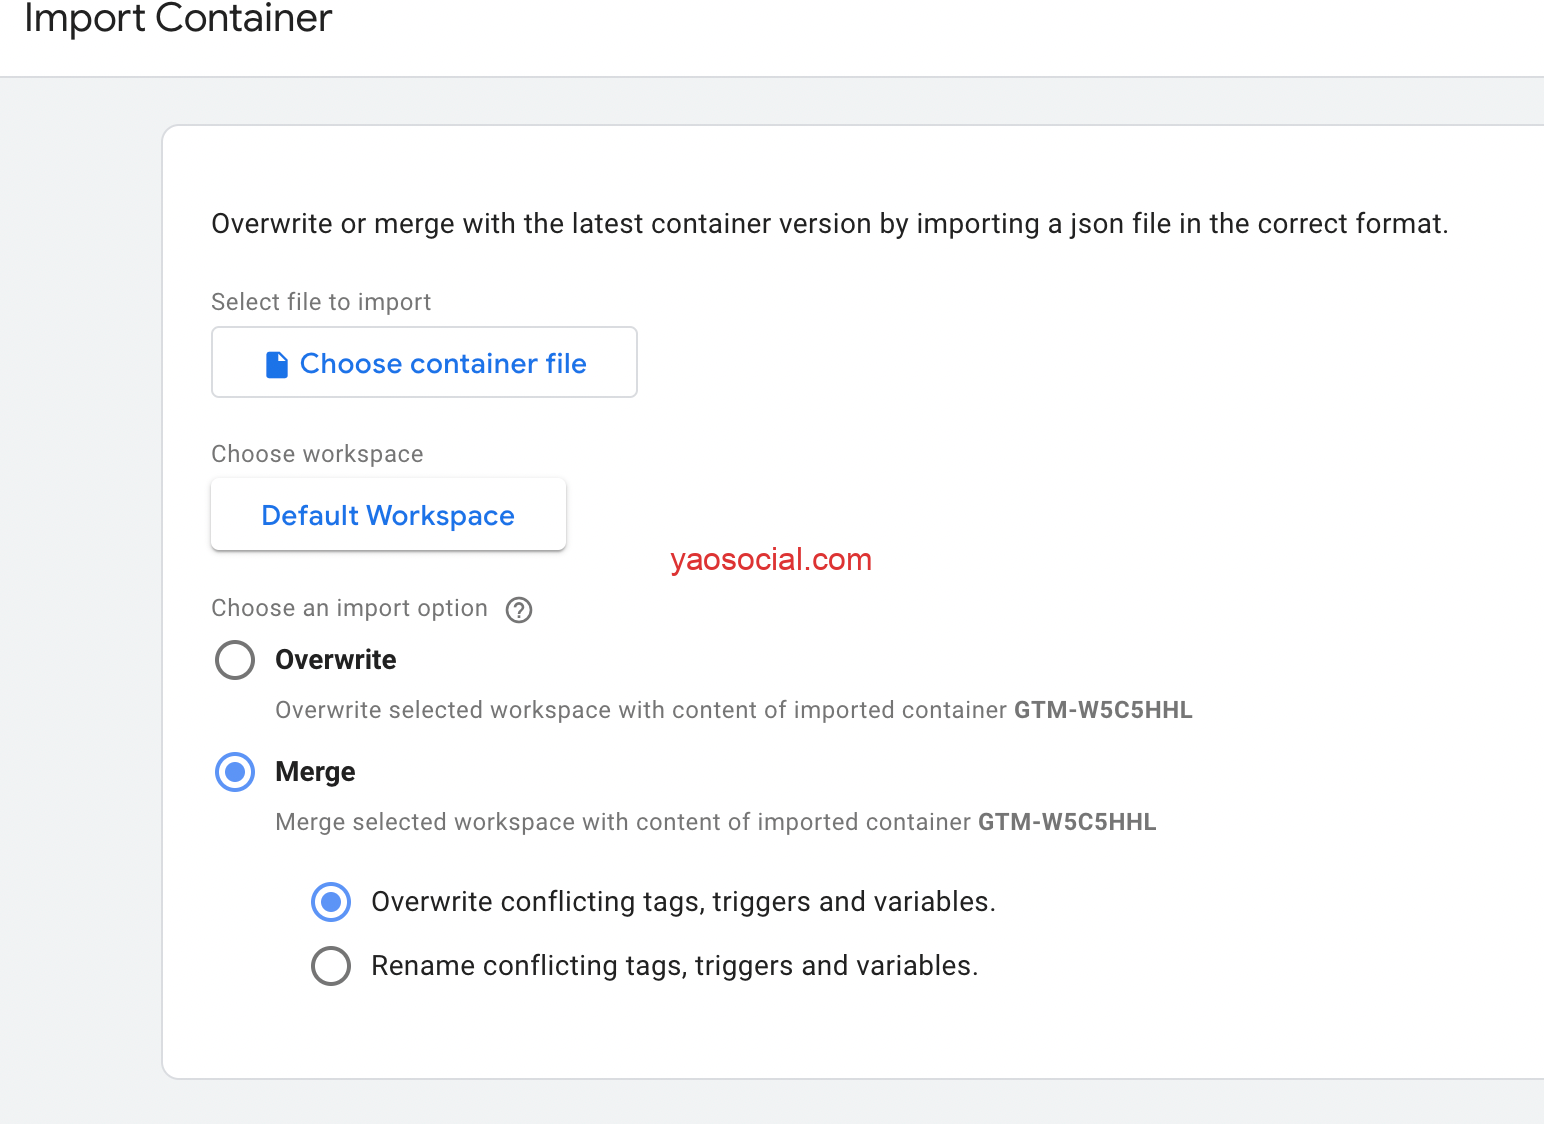
Task: Open the import option help icon
Action: 519,610
